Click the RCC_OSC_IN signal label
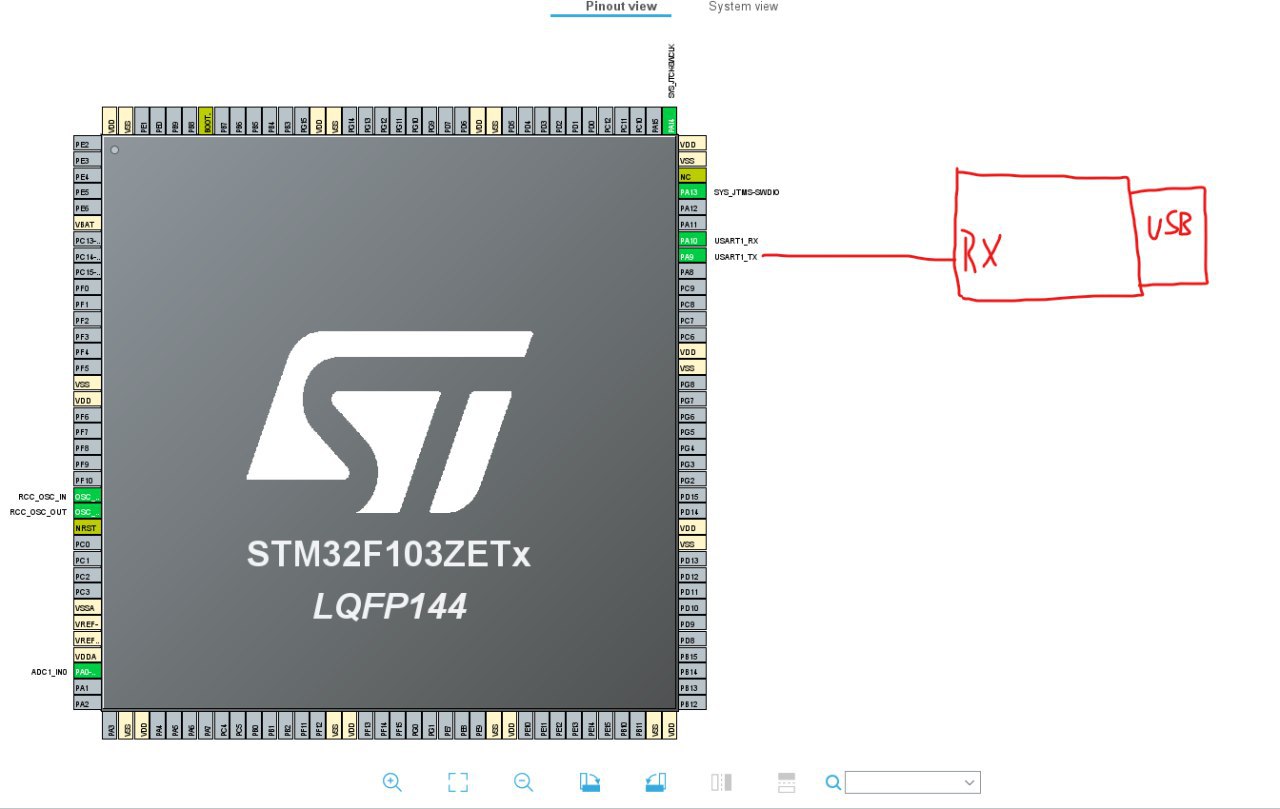 tap(42, 497)
